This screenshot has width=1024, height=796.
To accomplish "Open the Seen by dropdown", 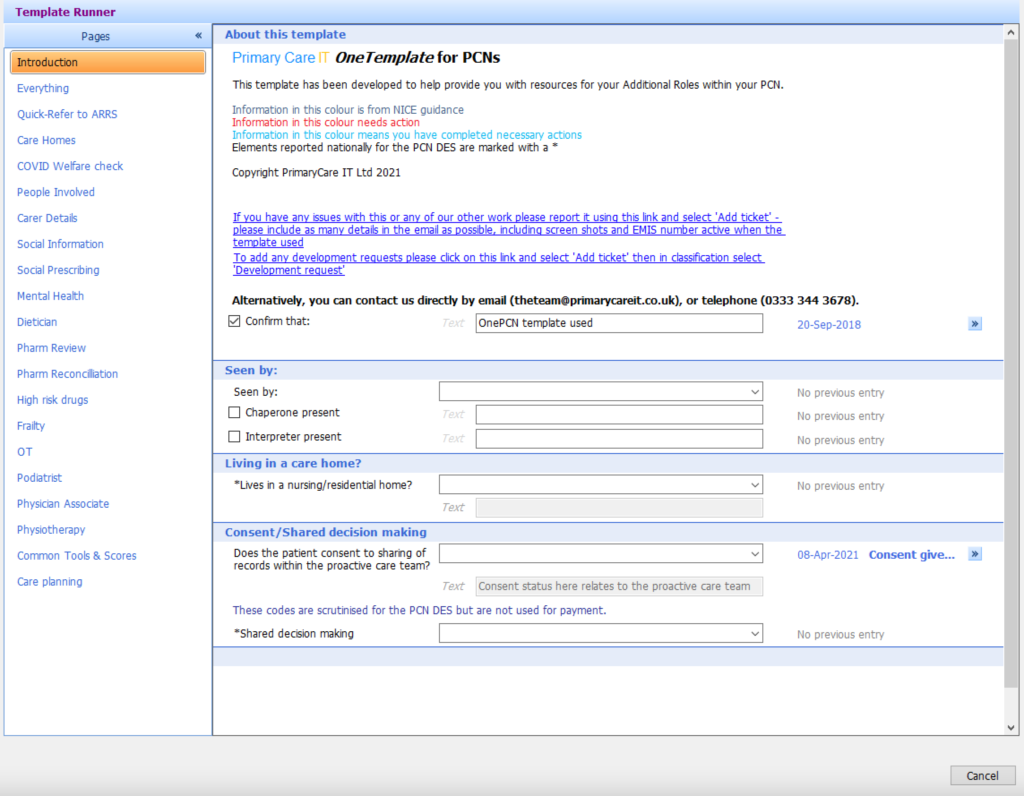I will [x=601, y=392].
